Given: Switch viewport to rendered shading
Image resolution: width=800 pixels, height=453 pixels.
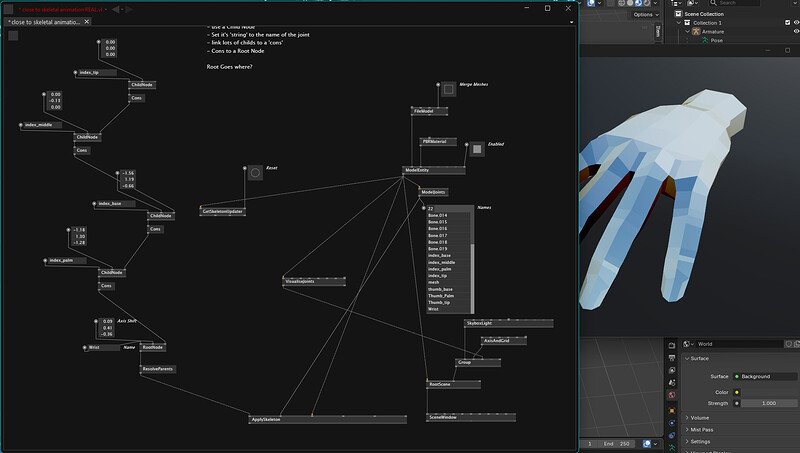Looking at the screenshot, I should tap(647, 3).
